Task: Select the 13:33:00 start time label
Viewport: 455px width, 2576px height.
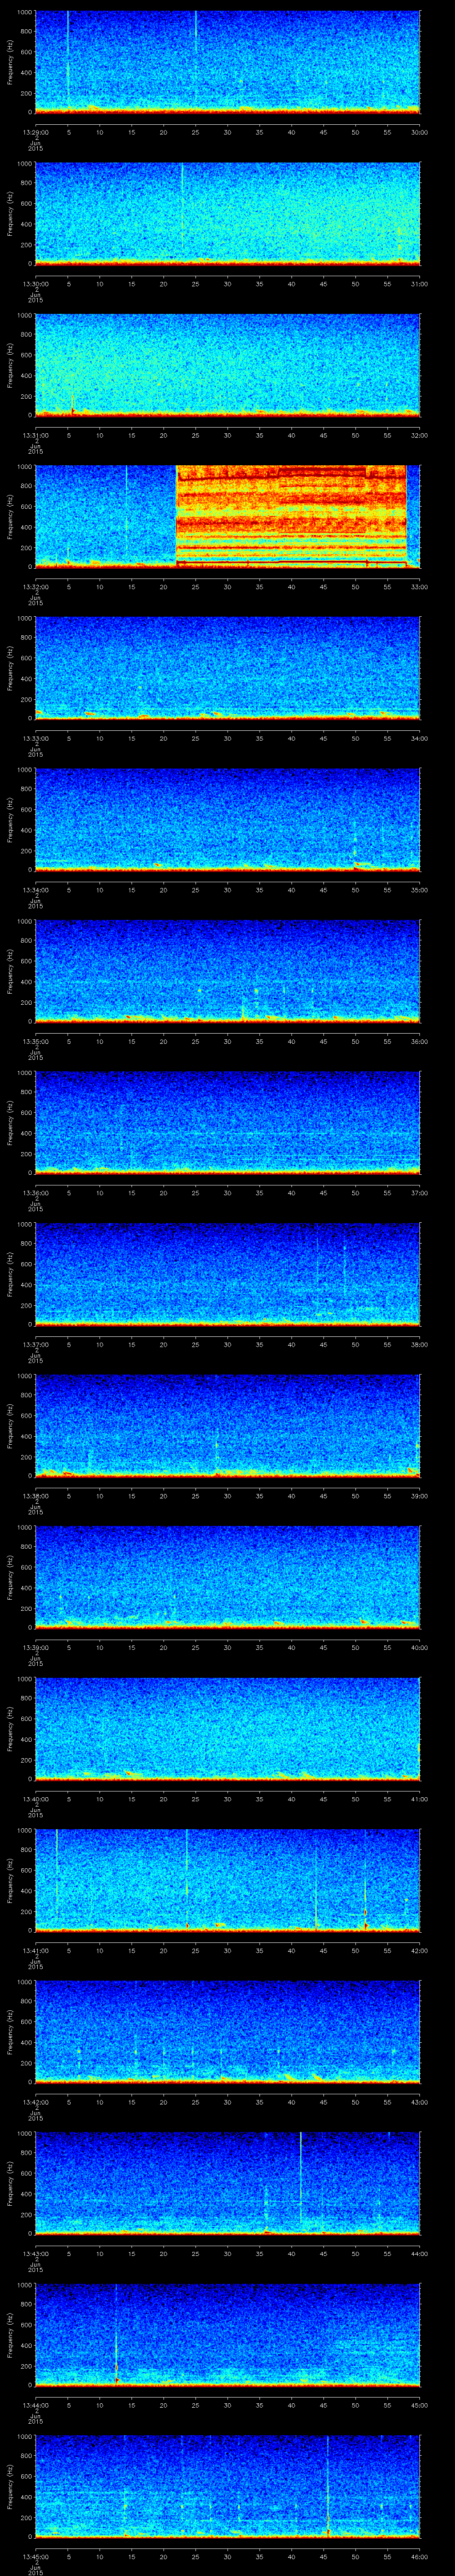Action: tap(35, 738)
